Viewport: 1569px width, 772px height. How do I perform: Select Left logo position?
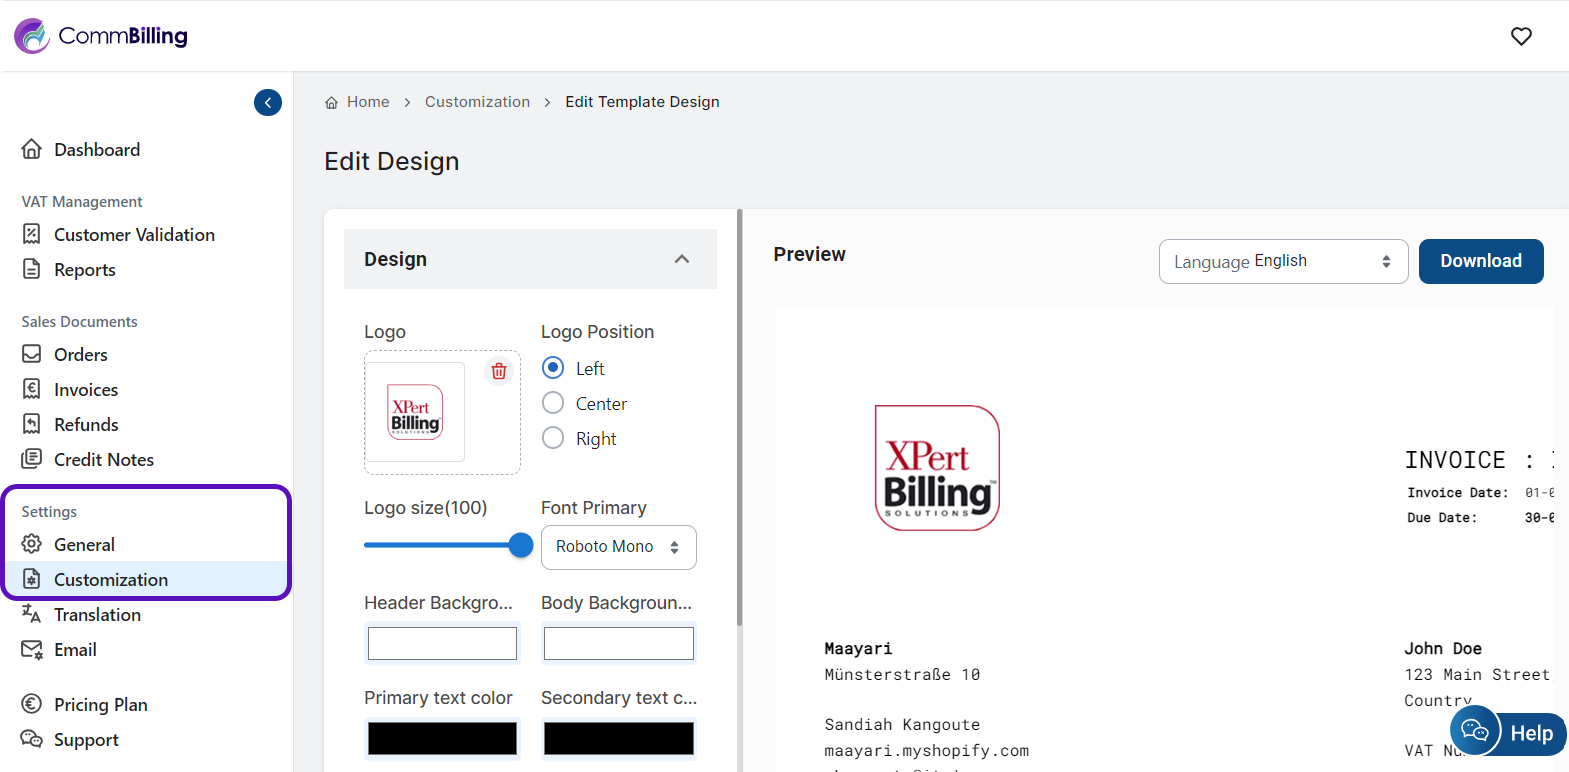[553, 368]
